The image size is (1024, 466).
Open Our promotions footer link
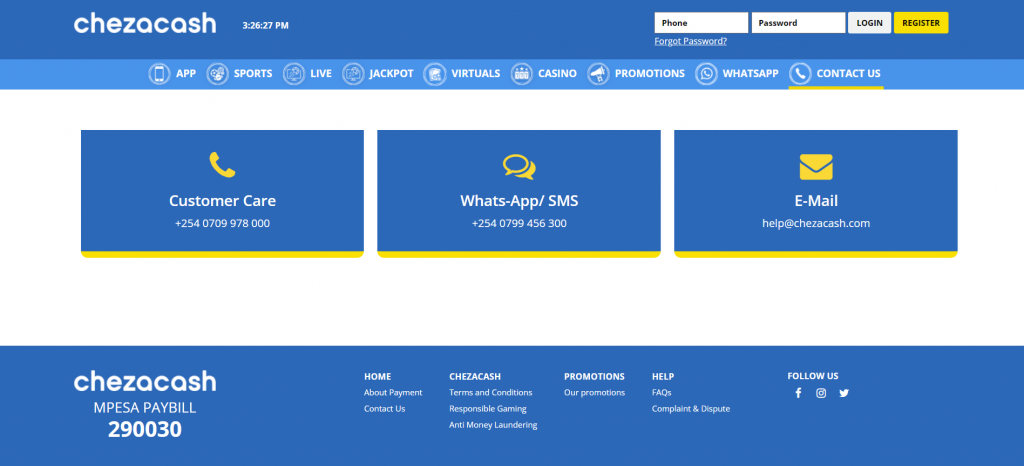click(x=594, y=393)
